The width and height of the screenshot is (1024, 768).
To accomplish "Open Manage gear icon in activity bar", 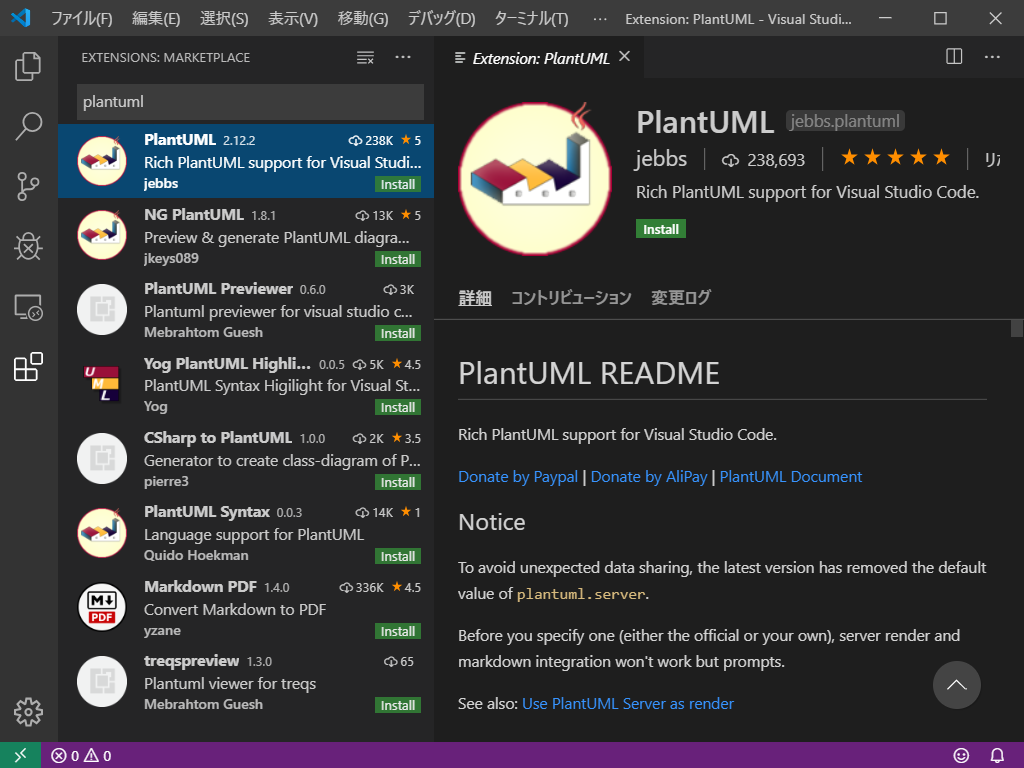I will pyautogui.click(x=28, y=711).
